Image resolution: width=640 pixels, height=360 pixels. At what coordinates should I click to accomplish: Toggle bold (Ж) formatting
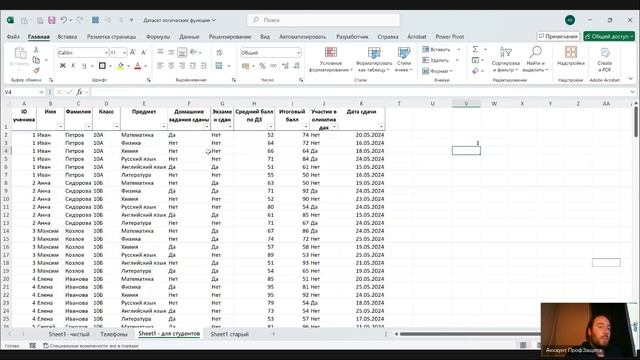coord(62,66)
